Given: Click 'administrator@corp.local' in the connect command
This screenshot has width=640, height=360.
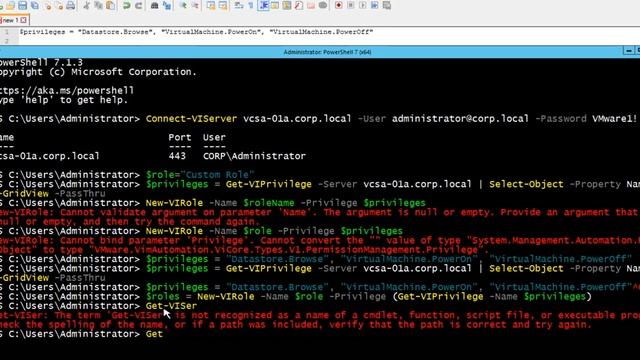Looking at the screenshot, I should click(x=460, y=119).
